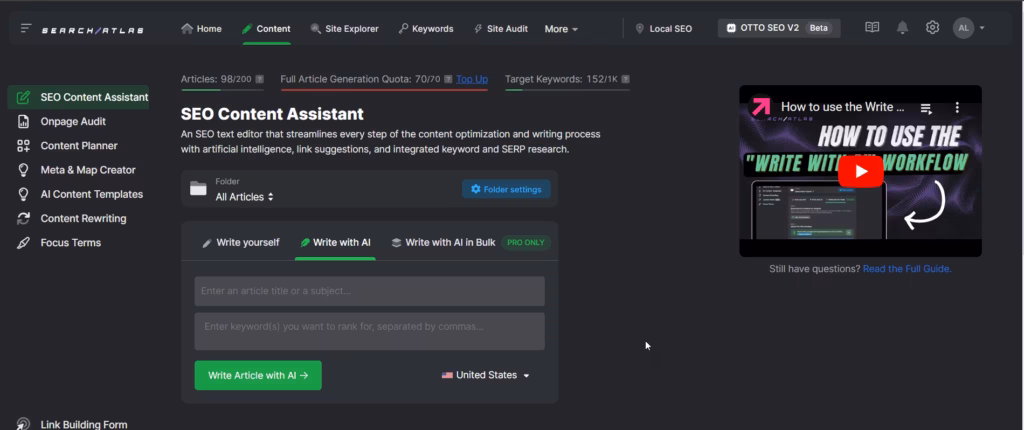Select Write with AI in Bulk tab
This screenshot has height=430, width=1024.
pyautogui.click(x=444, y=242)
